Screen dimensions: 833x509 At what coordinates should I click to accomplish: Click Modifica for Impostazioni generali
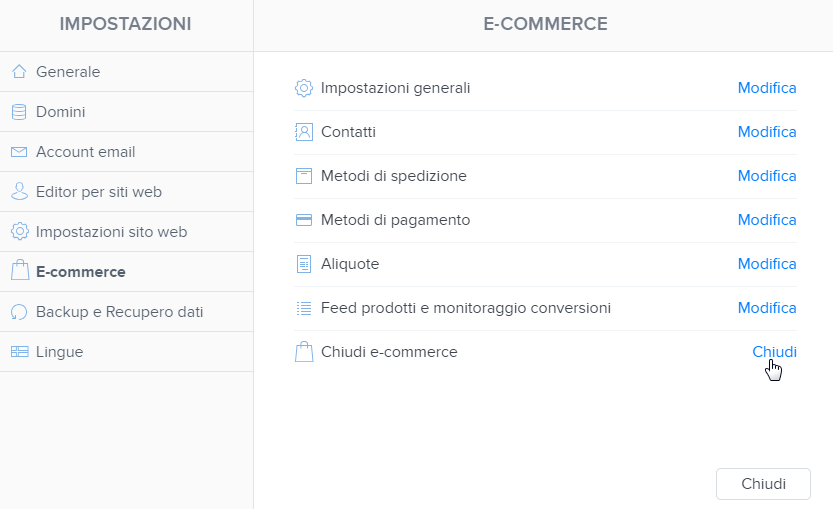click(767, 88)
